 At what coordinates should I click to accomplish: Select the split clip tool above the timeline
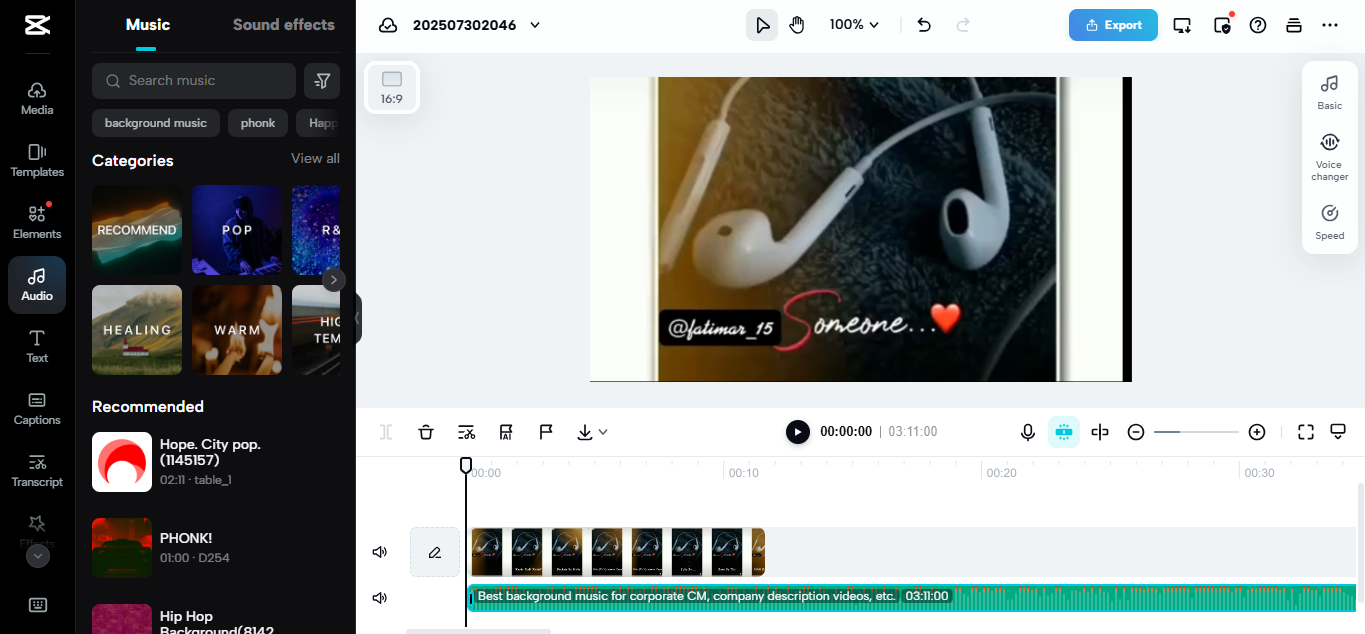385,431
